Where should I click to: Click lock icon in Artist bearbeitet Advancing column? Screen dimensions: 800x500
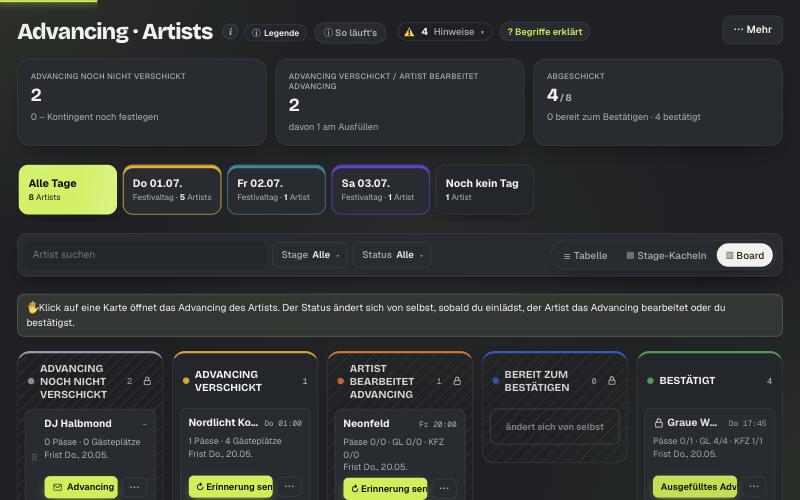457,381
